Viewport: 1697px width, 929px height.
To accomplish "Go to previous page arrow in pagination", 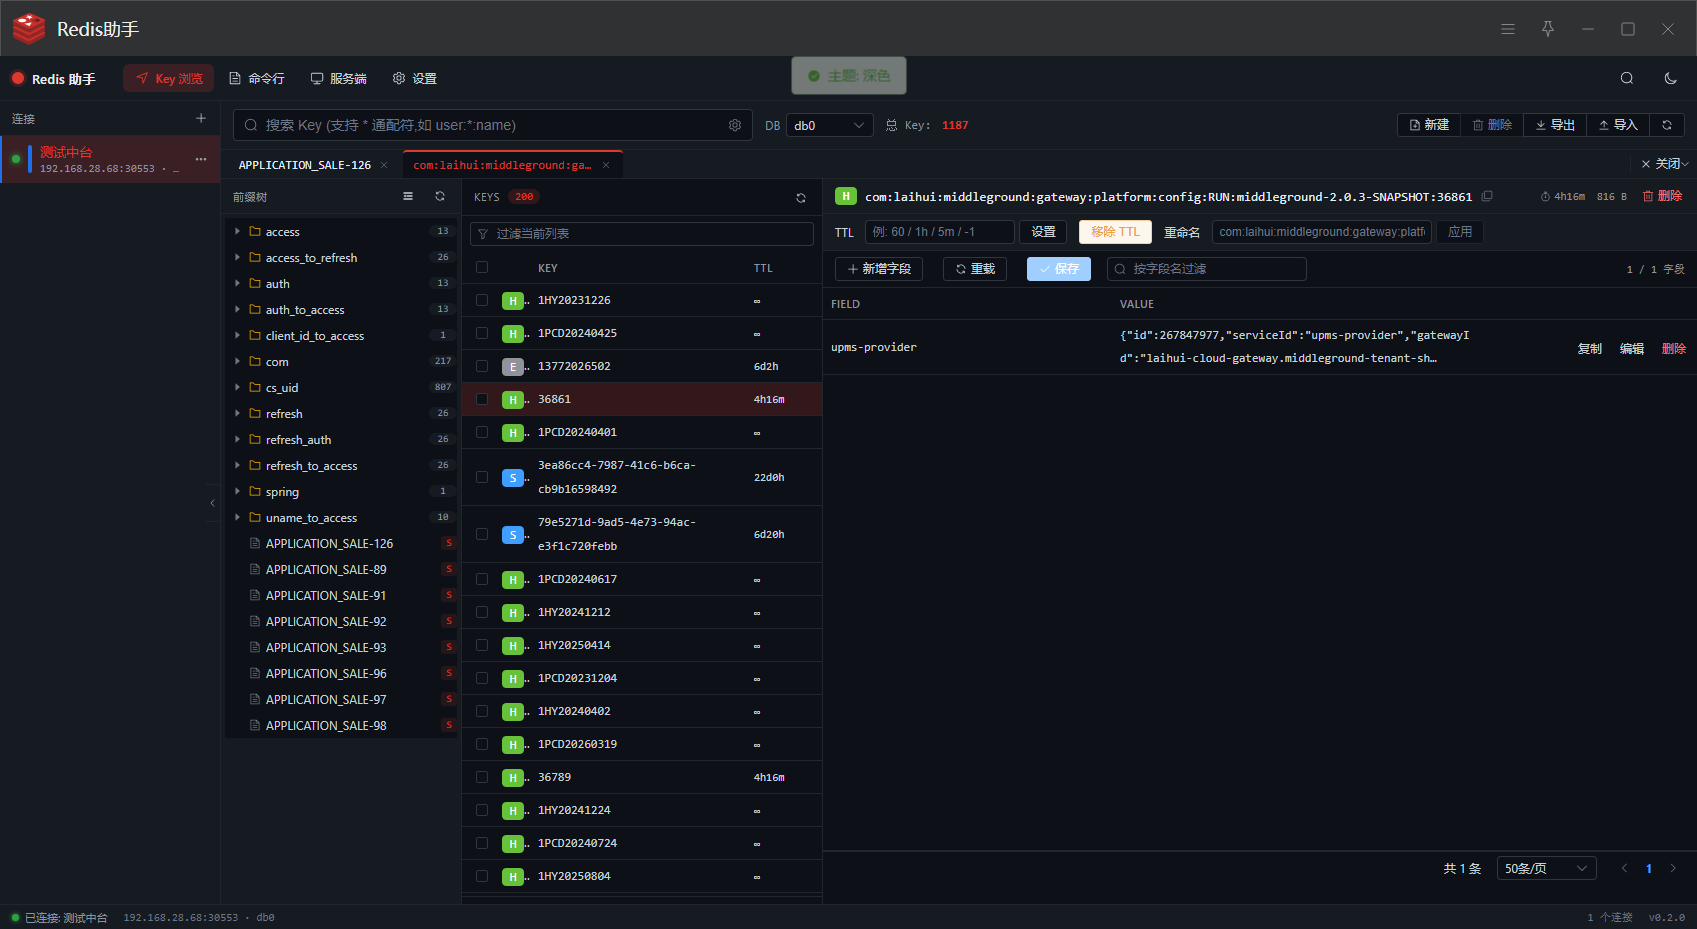I will (1625, 868).
